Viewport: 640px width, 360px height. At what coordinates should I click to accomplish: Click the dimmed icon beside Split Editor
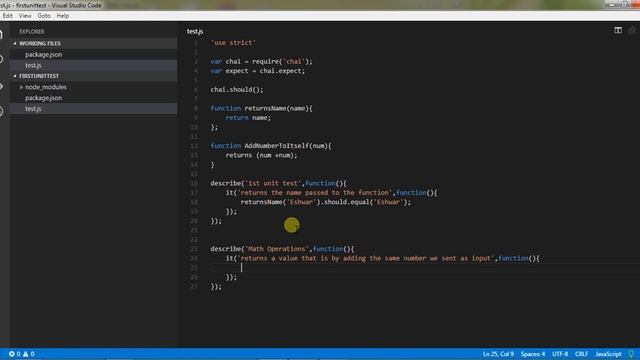[x=632, y=30]
